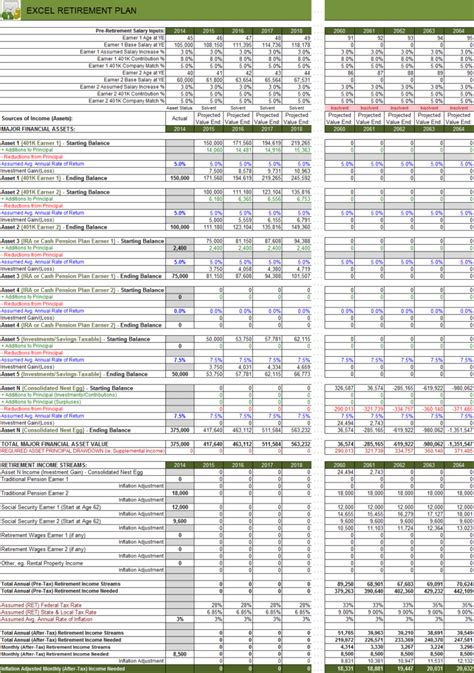Select Social Security Earner 1 (Start at Age 62)
Image resolution: width=474 pixels, height=673 pixels.
(51, 507)
